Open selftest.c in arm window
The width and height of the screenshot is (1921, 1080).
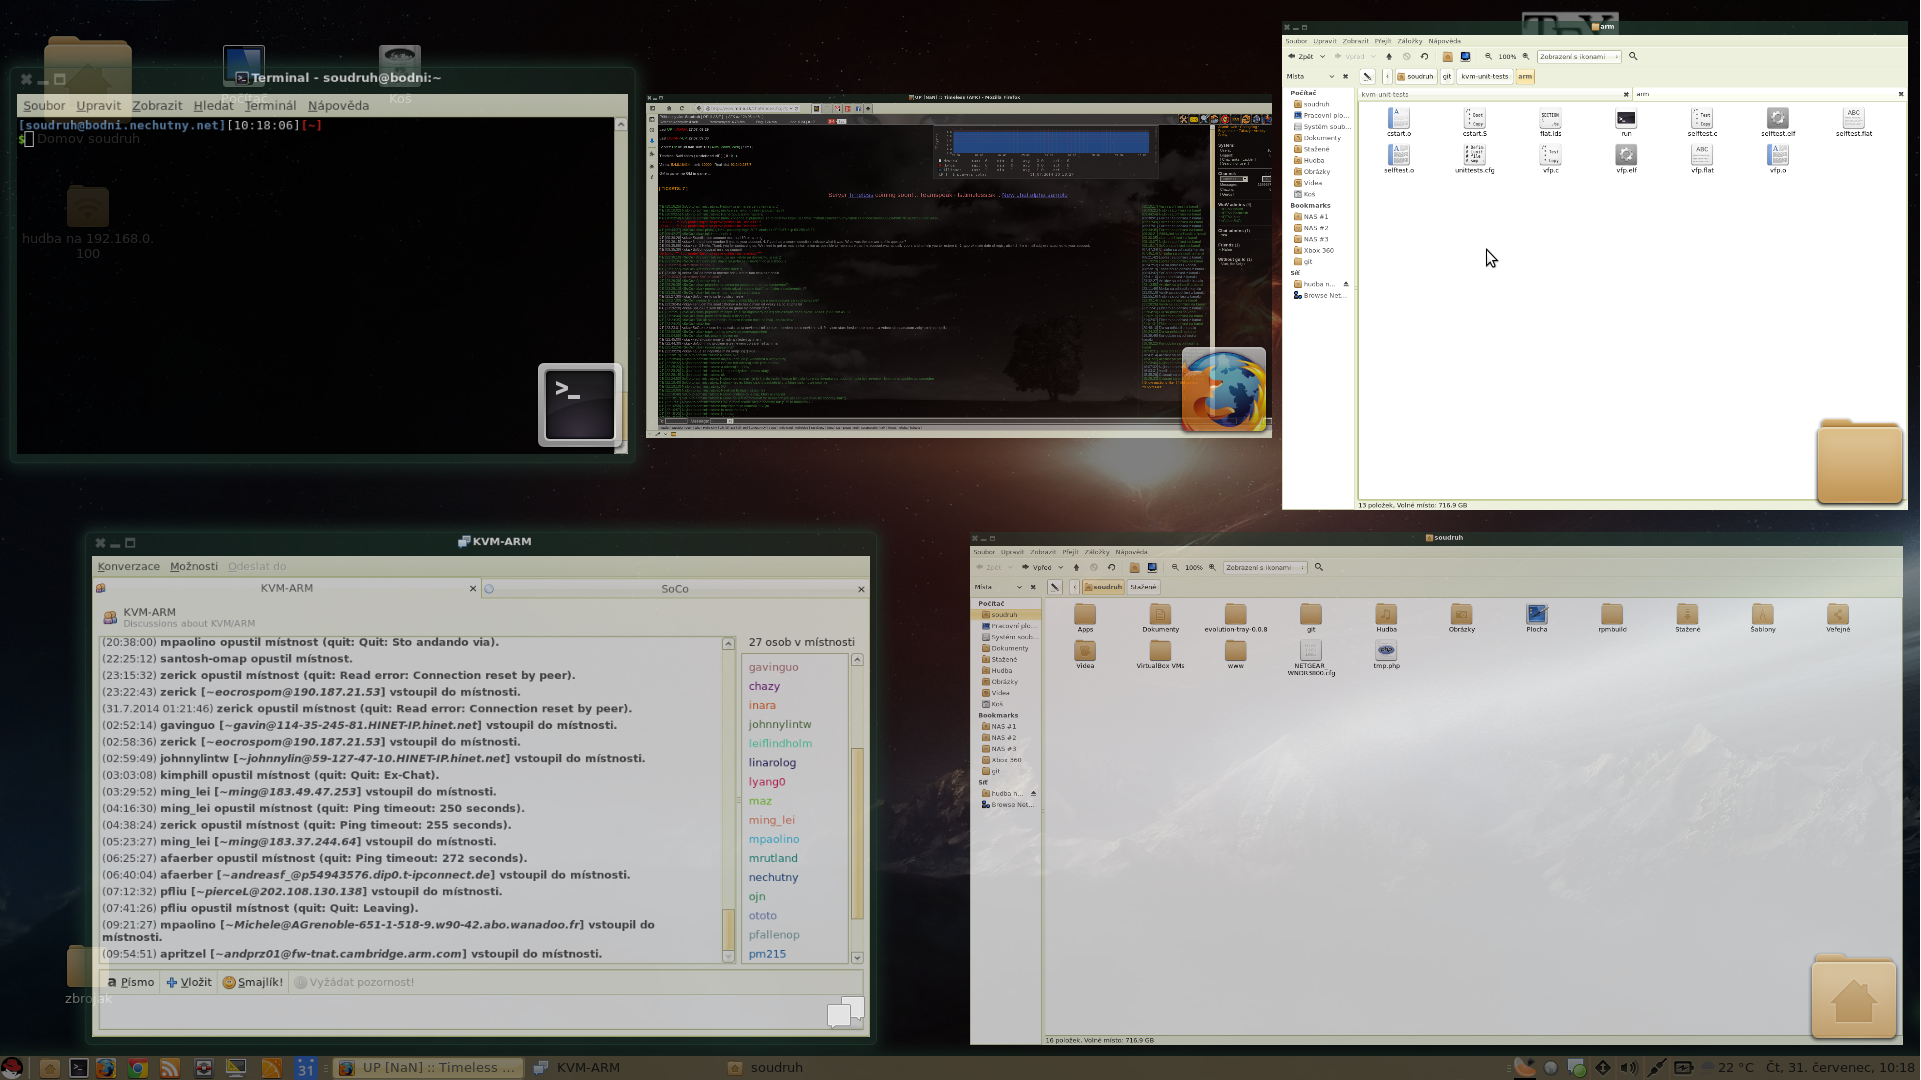pyautogui.click(x=1702, y=122)
